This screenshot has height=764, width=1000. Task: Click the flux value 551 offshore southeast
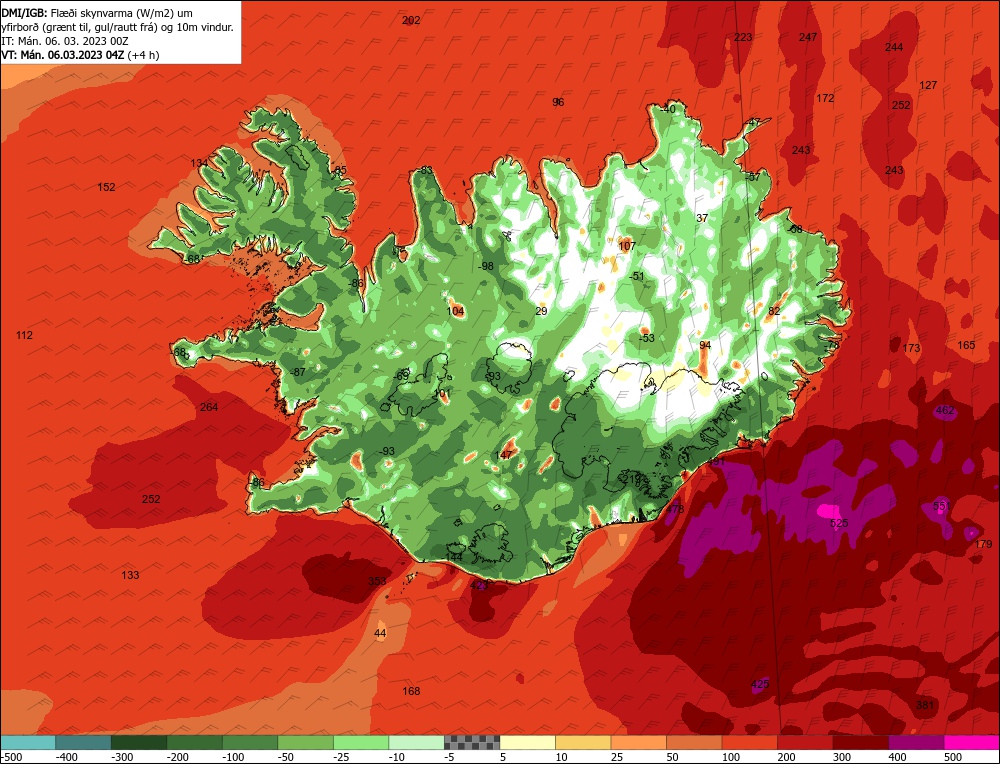tap(942, 506)
